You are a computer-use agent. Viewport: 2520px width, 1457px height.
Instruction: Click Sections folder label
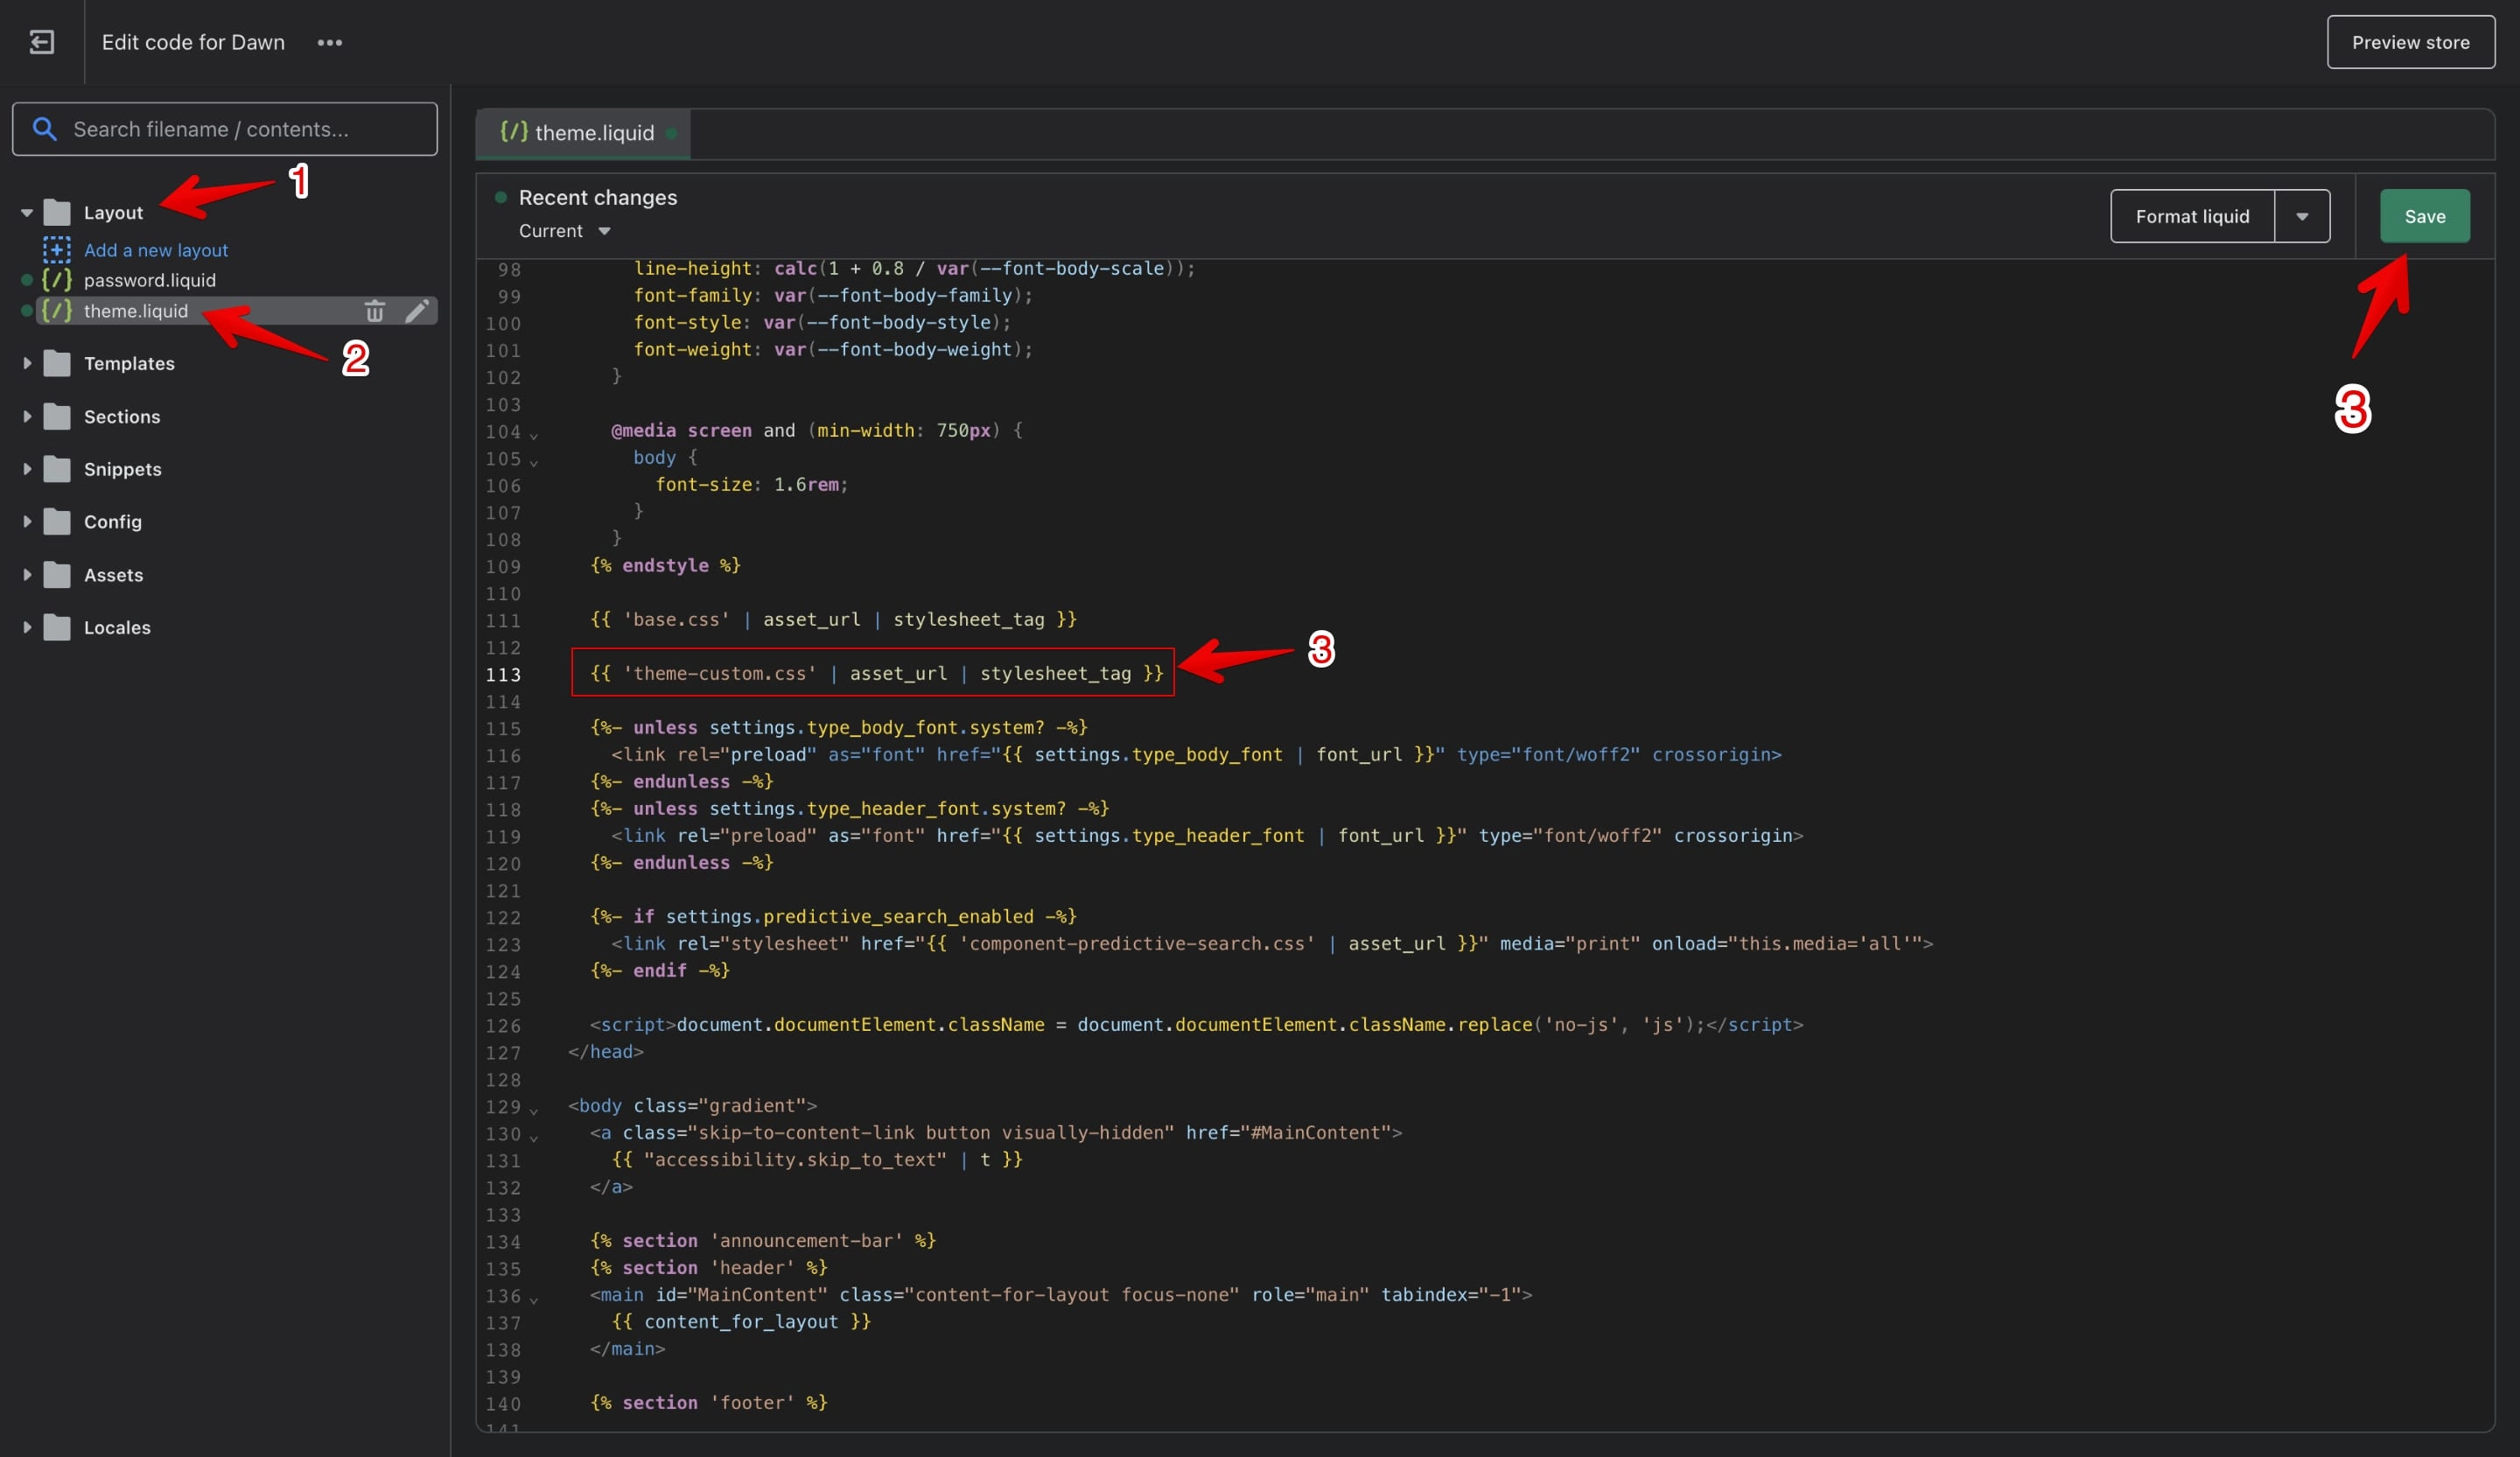[122, 416]
